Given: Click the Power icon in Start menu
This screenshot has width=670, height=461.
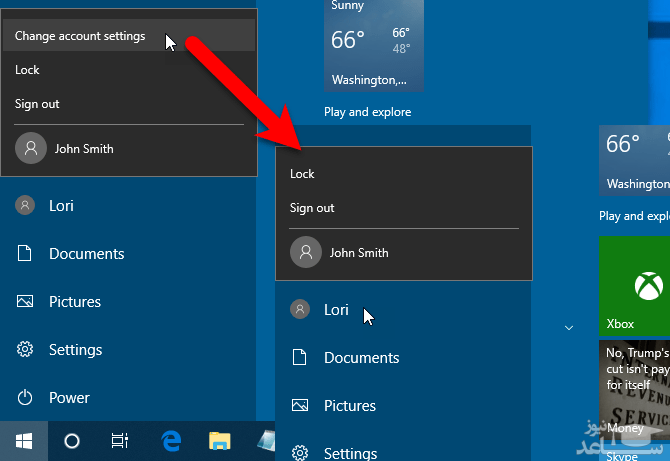Looking at the screenshot, I should pyautogui.click(x=25, y=398).
